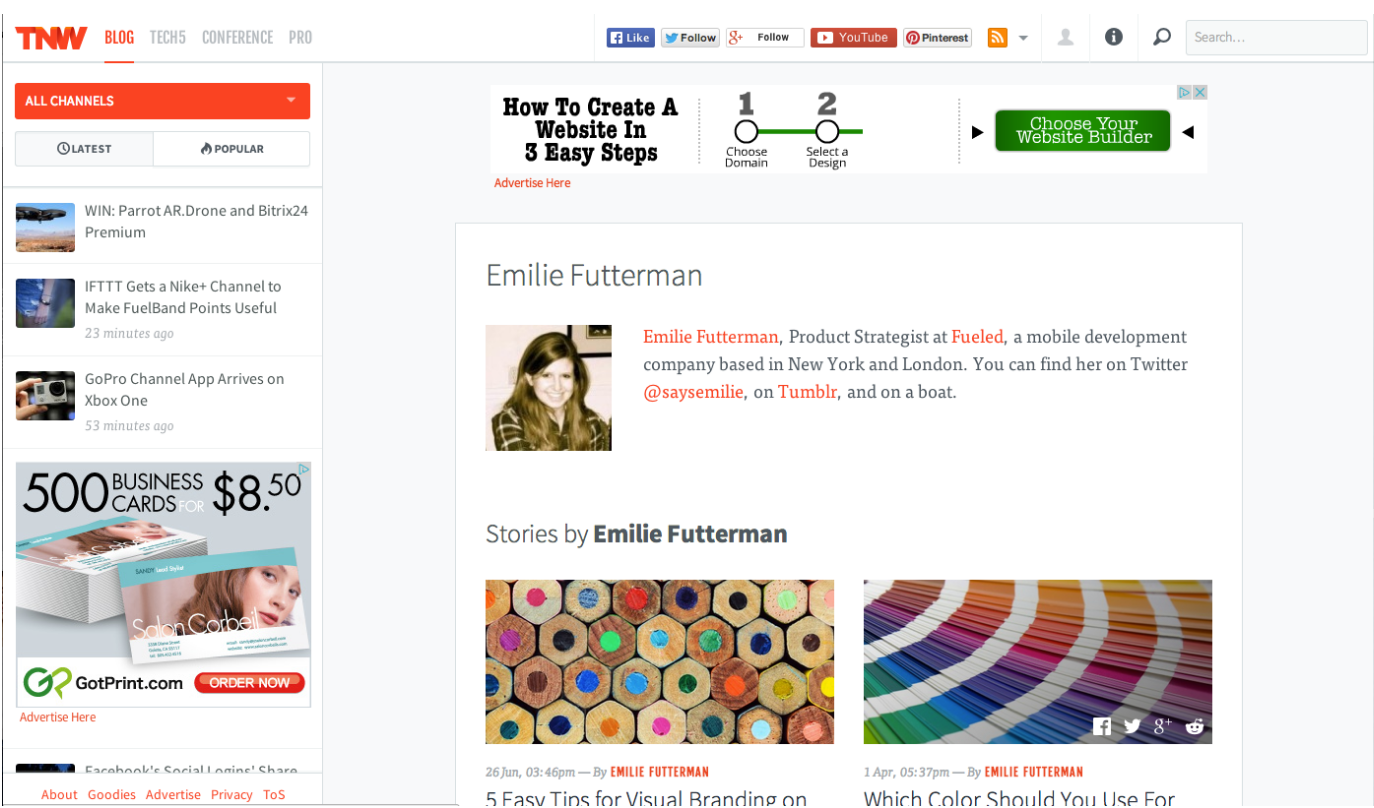1374x808 pixels.
Task: Expand the ALL CHANNELS dropdown
Action: 162,101
